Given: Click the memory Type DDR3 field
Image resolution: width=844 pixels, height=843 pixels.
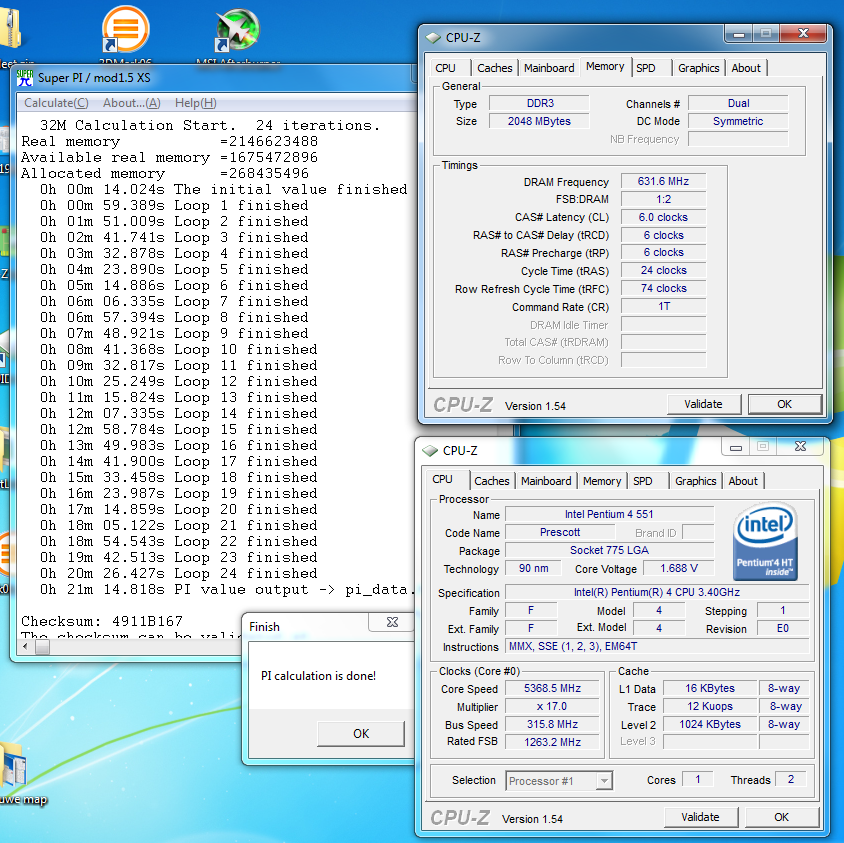Looking at the screenshot, I should pos(539,103).
